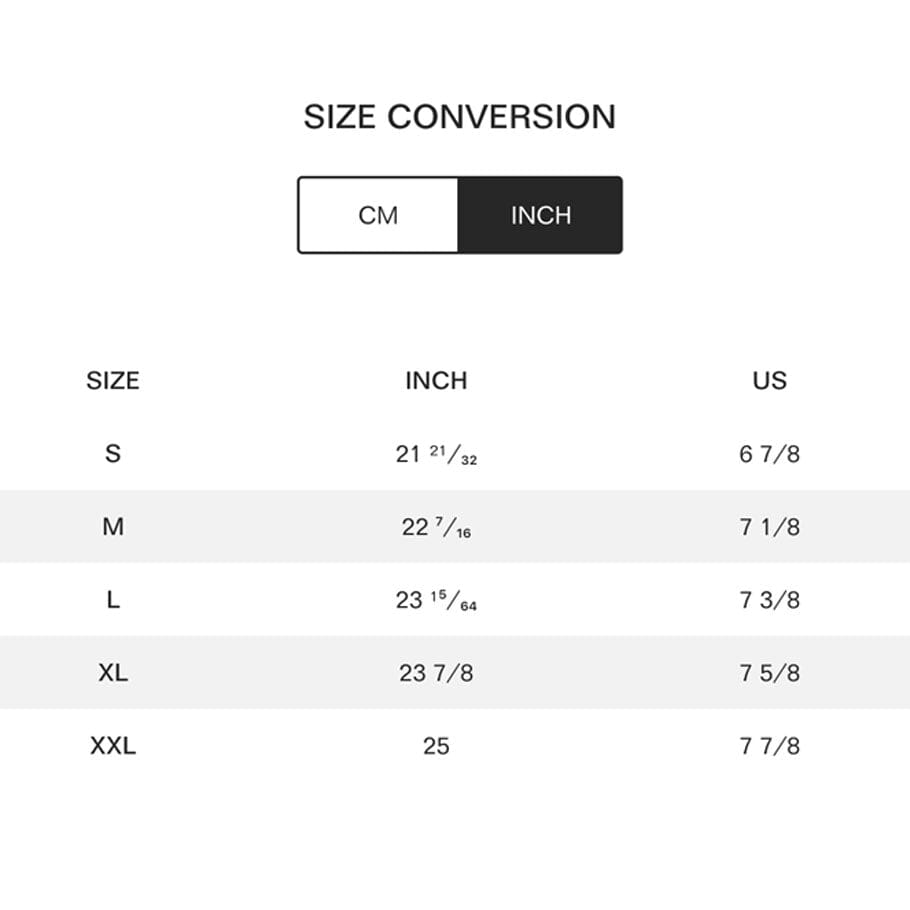
Task: Switch the size units to CM
Action: click(x=378, y=215)
